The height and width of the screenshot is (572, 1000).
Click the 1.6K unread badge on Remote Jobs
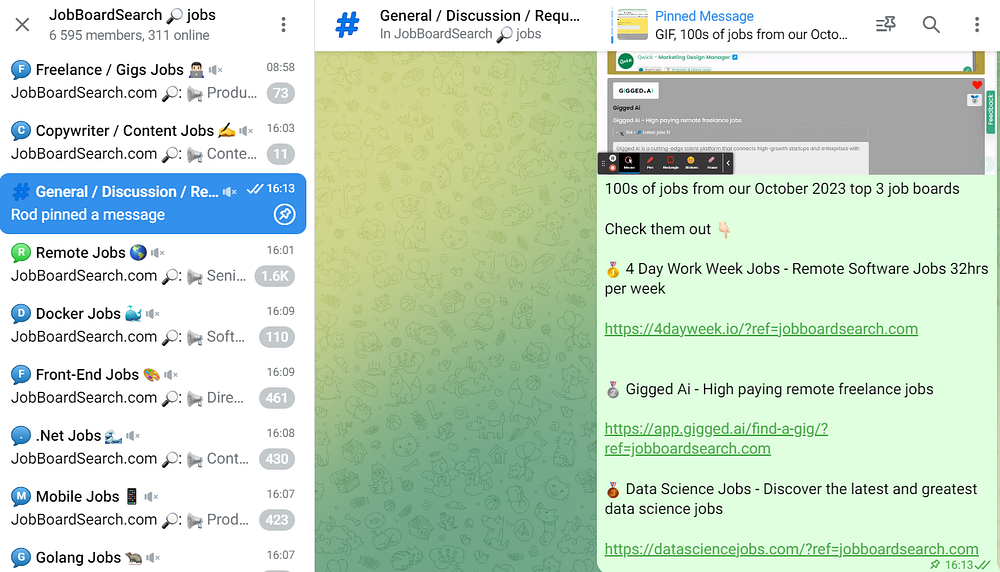tap(275, 276)
